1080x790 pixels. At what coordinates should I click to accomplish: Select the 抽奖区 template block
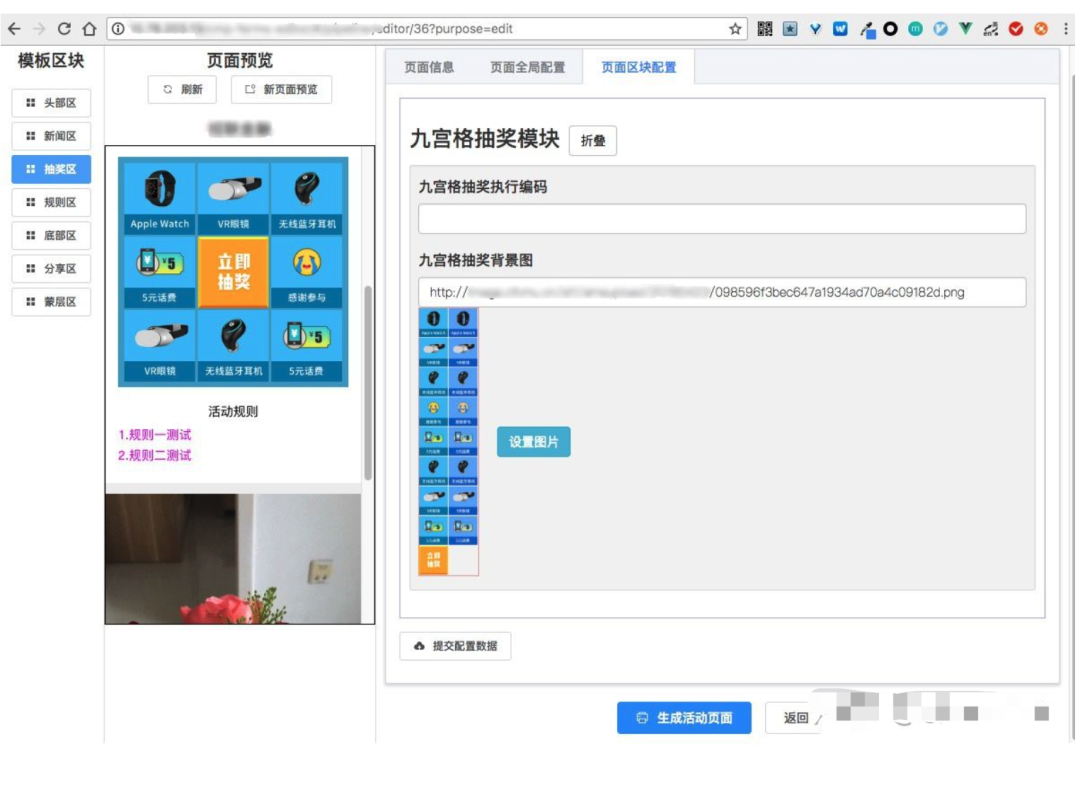51,169
